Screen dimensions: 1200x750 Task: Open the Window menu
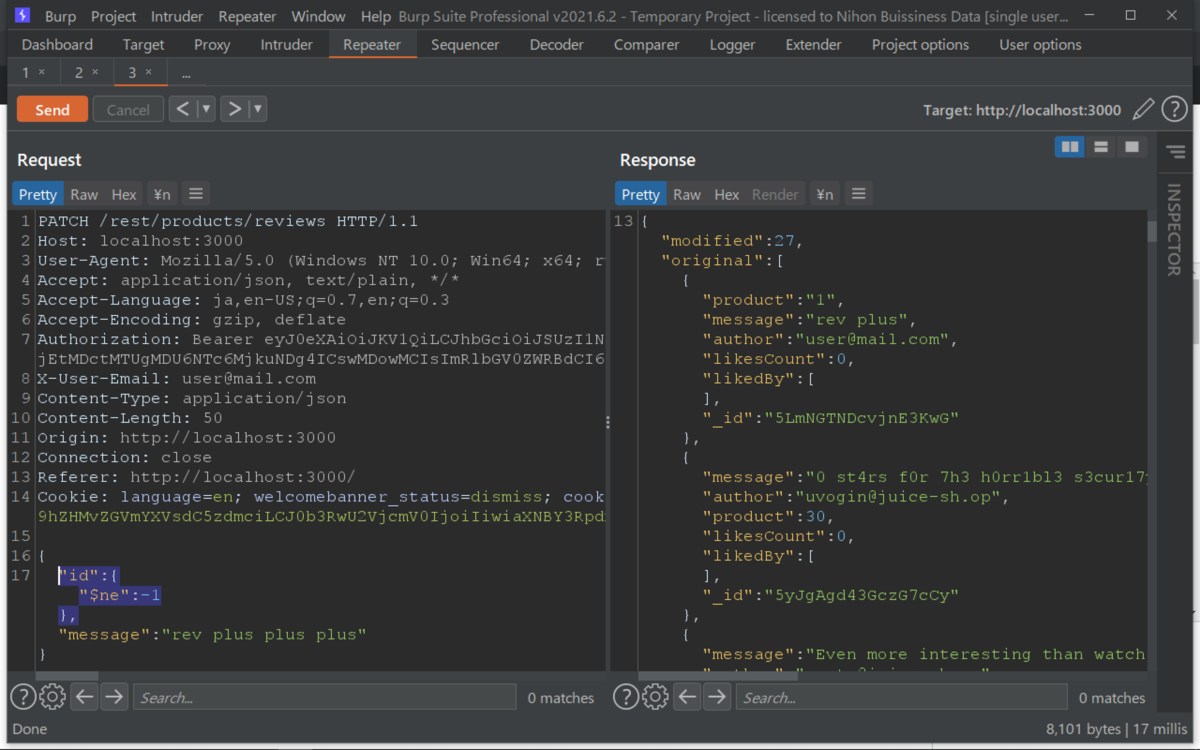(318, 16)
